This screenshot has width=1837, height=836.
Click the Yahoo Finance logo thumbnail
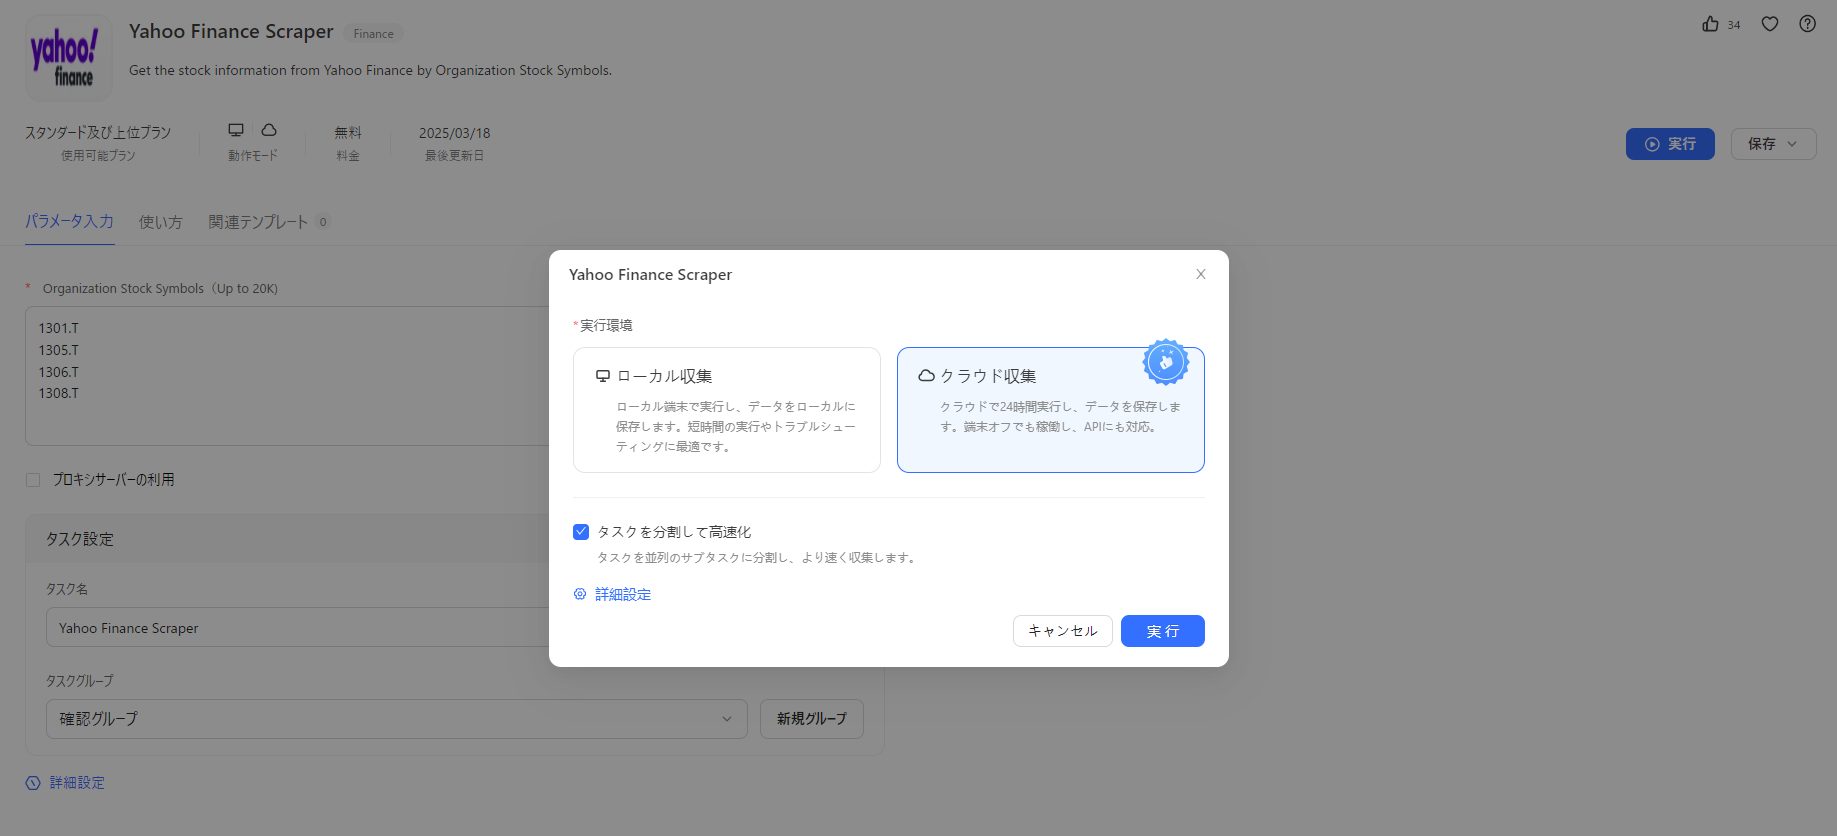68,57
